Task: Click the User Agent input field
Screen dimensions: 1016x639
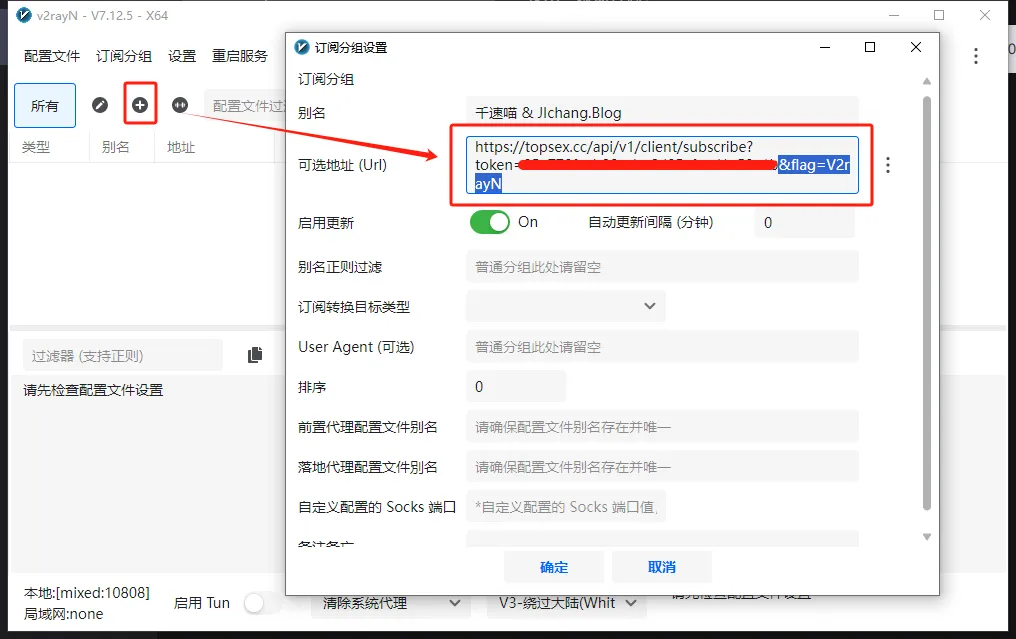Action: (x=662, y=347)
